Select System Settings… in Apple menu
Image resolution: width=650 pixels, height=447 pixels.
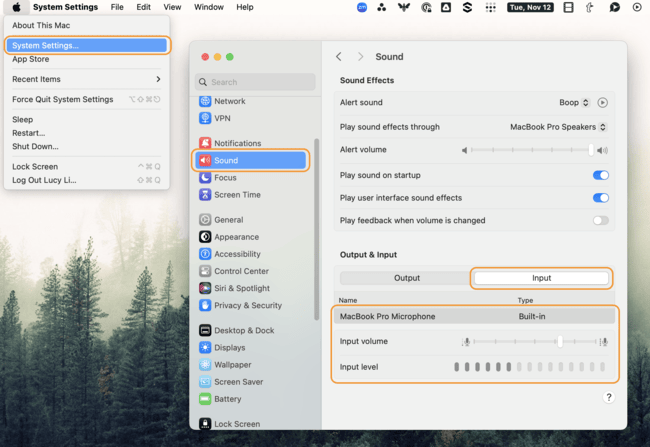(x=86, y=45)
